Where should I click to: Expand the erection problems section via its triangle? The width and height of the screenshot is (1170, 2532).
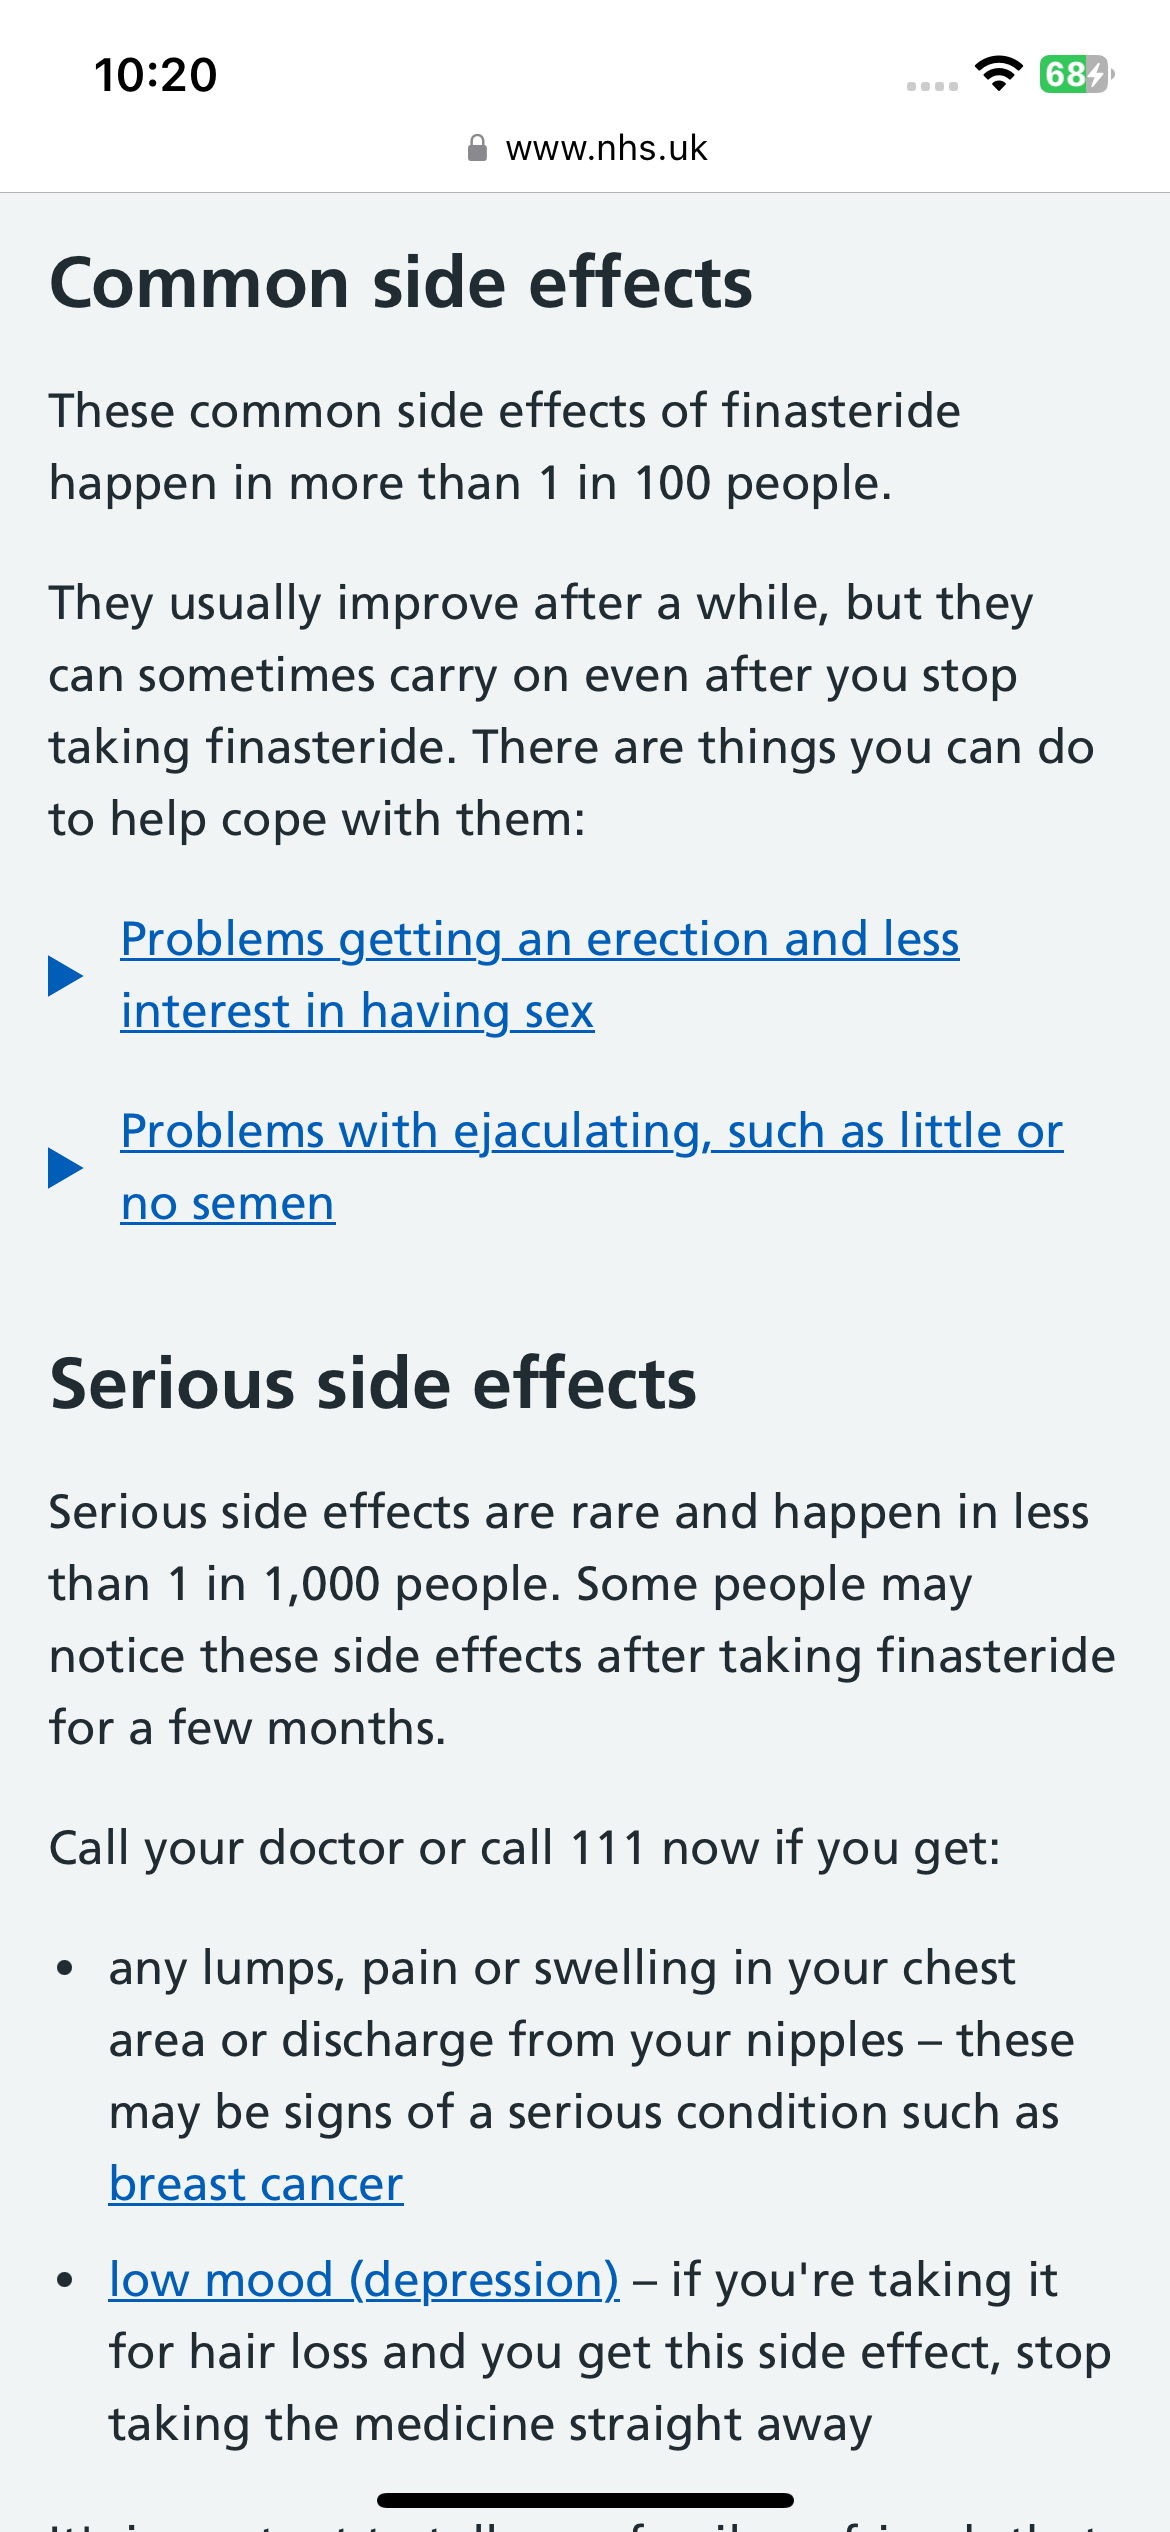[66, 976]
